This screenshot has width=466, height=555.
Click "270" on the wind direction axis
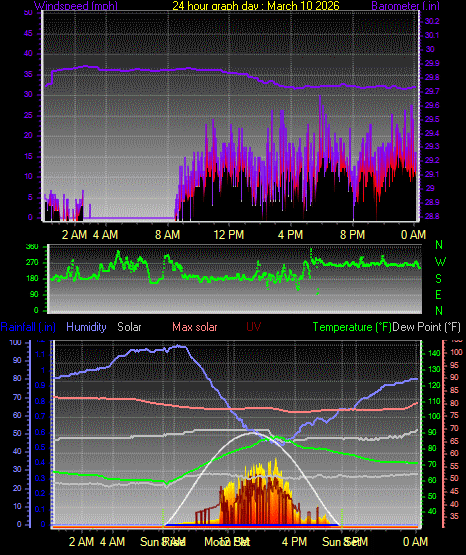pyautogui.click(x=32, y=263)
